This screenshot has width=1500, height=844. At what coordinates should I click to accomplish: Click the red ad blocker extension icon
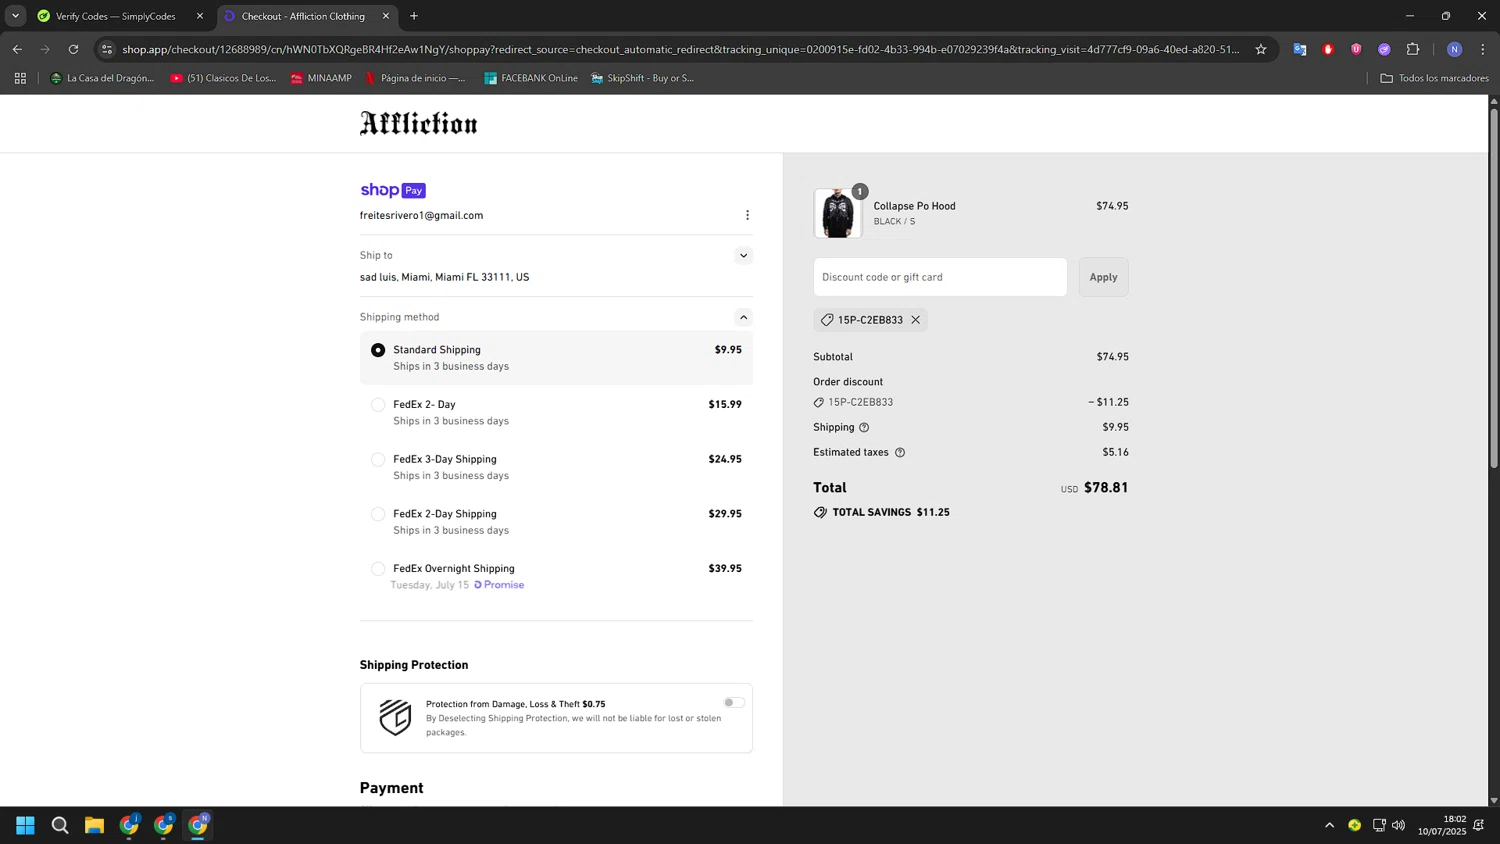pos(1328,49)
